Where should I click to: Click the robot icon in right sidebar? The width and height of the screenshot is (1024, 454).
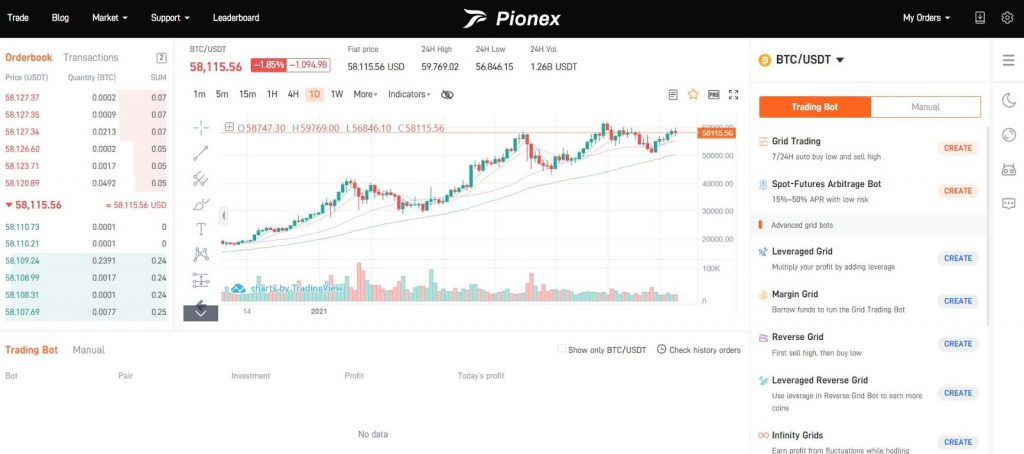tap(1008, 169)
